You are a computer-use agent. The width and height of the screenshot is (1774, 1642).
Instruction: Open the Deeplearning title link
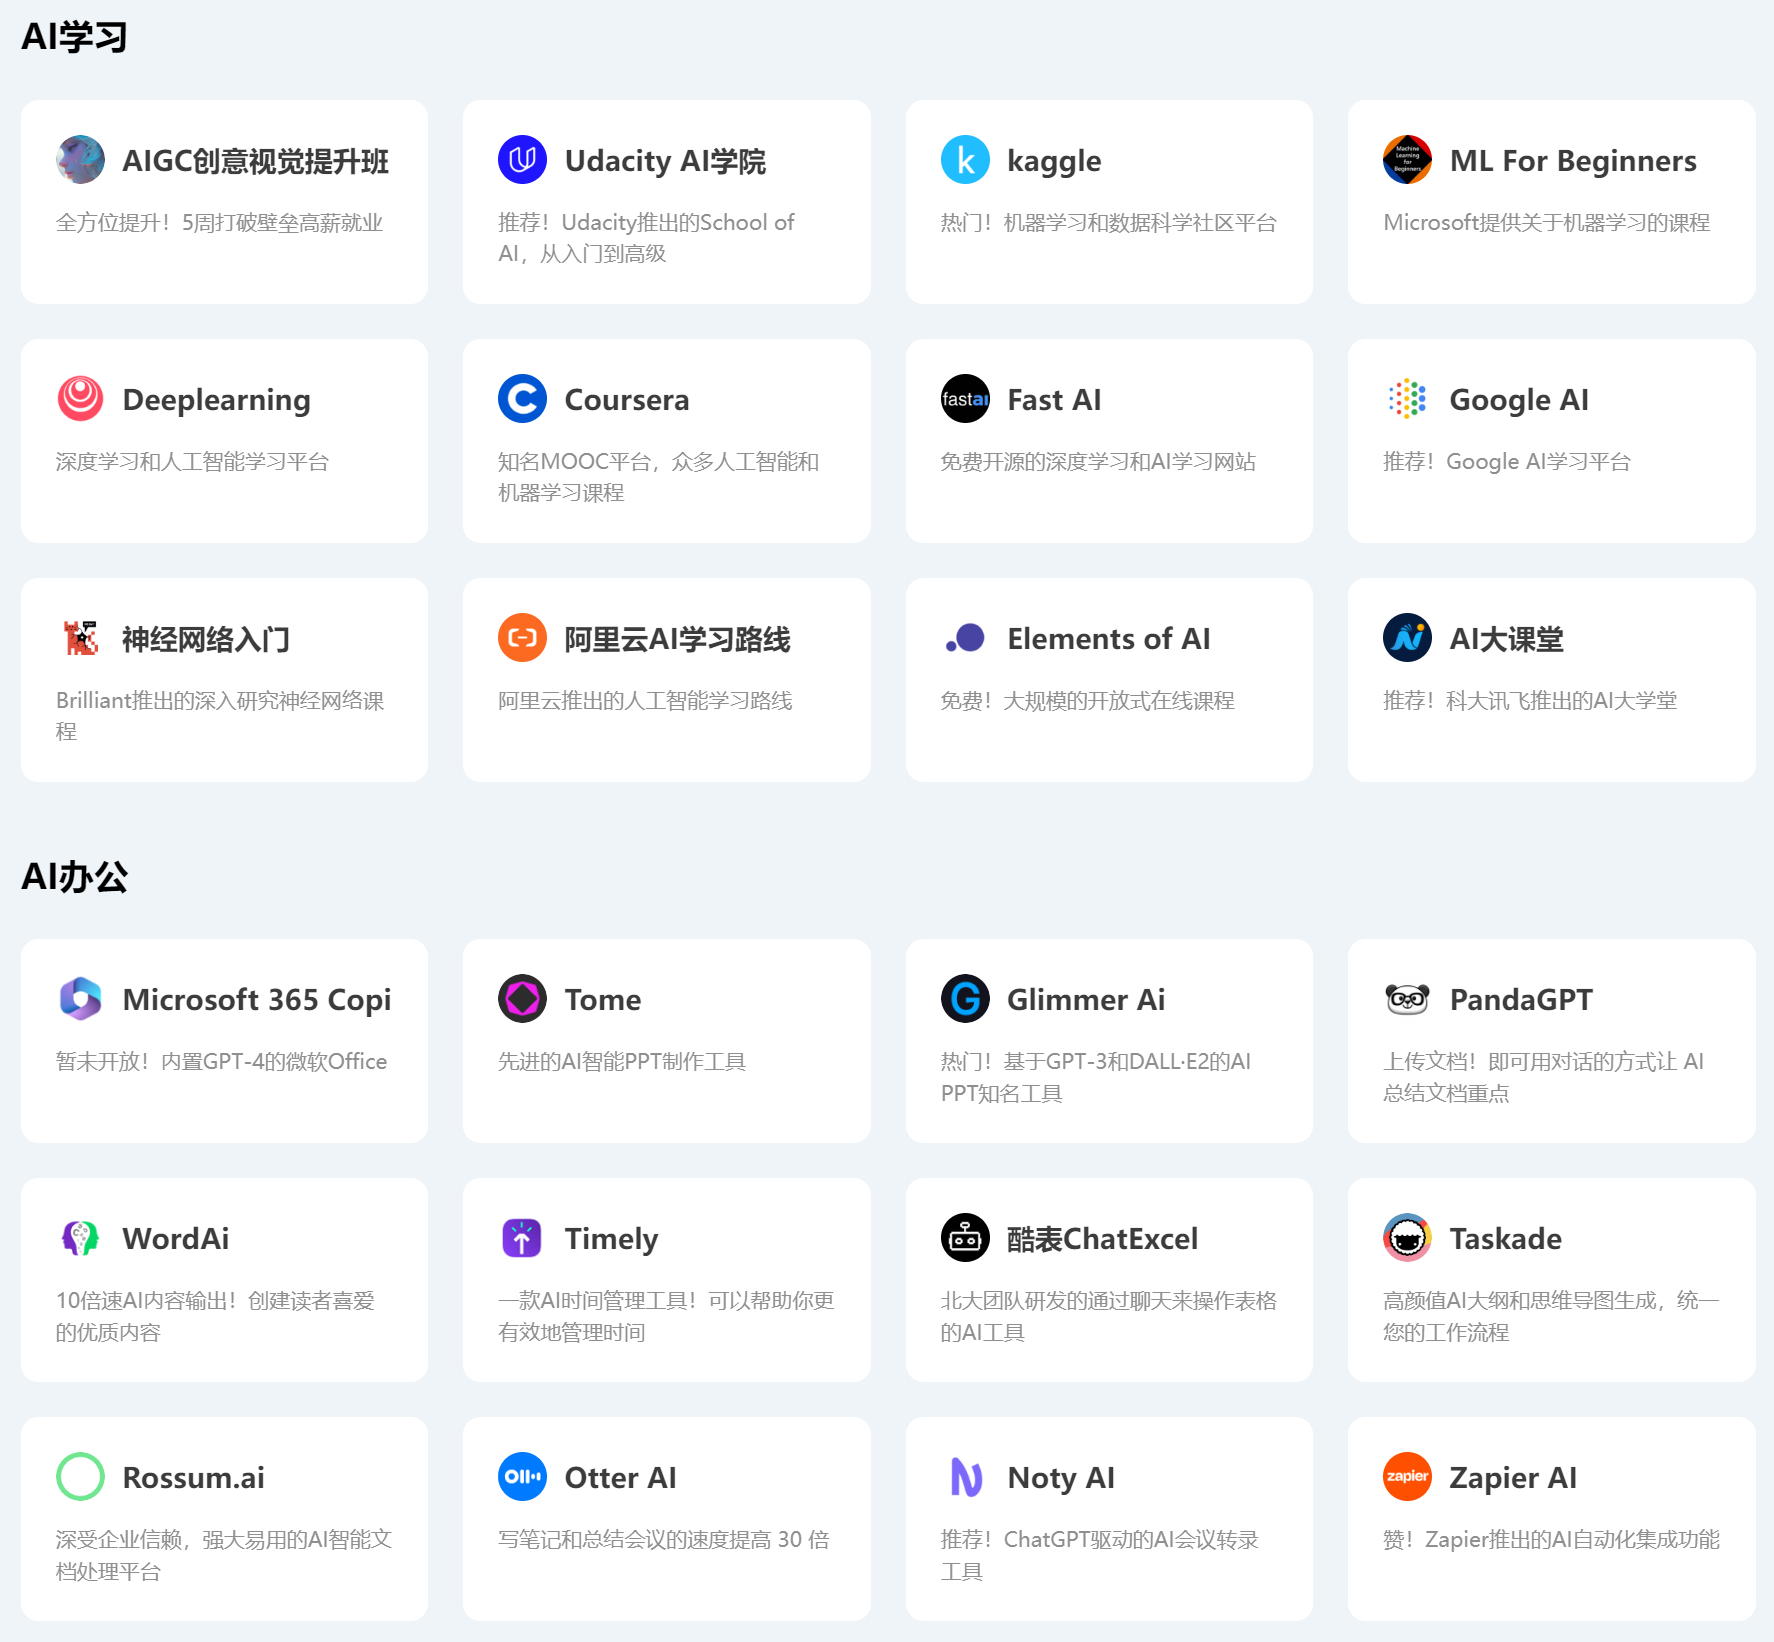[x=216, y=400]
